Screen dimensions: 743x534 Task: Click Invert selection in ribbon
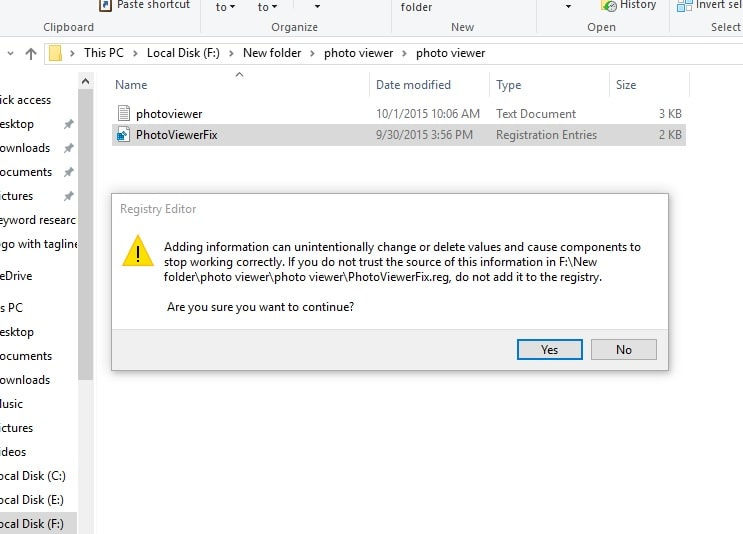(709, 5)
